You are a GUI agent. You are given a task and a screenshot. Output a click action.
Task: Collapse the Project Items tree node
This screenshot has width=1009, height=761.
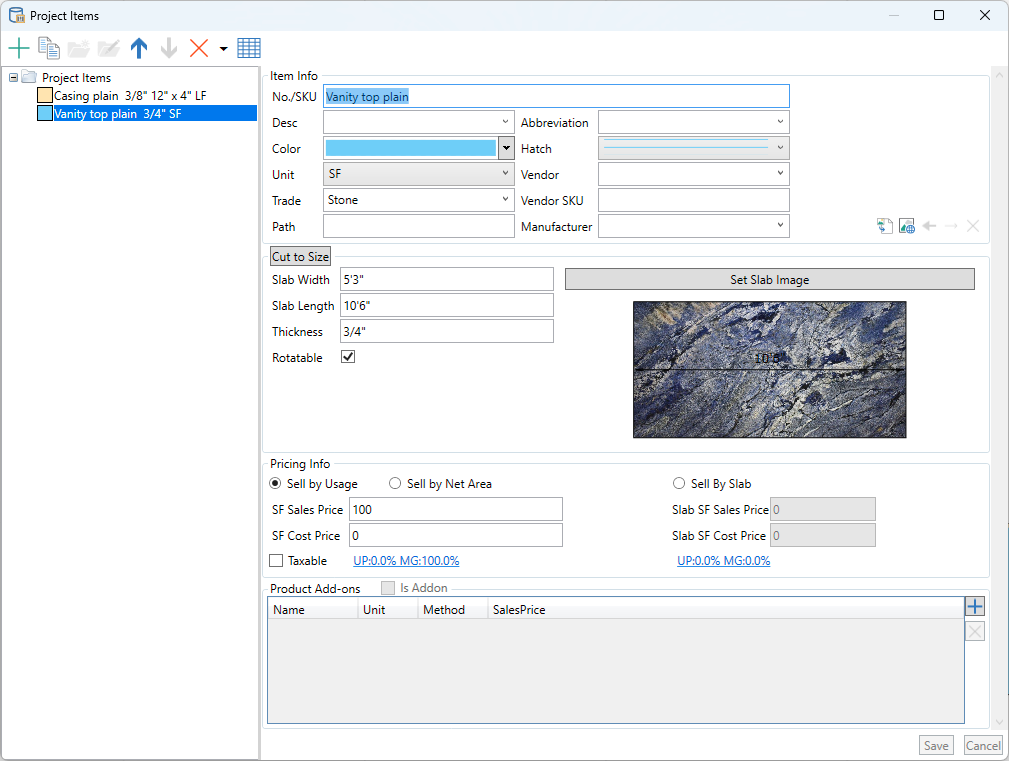pyautogui.click(x=13, y=78)
